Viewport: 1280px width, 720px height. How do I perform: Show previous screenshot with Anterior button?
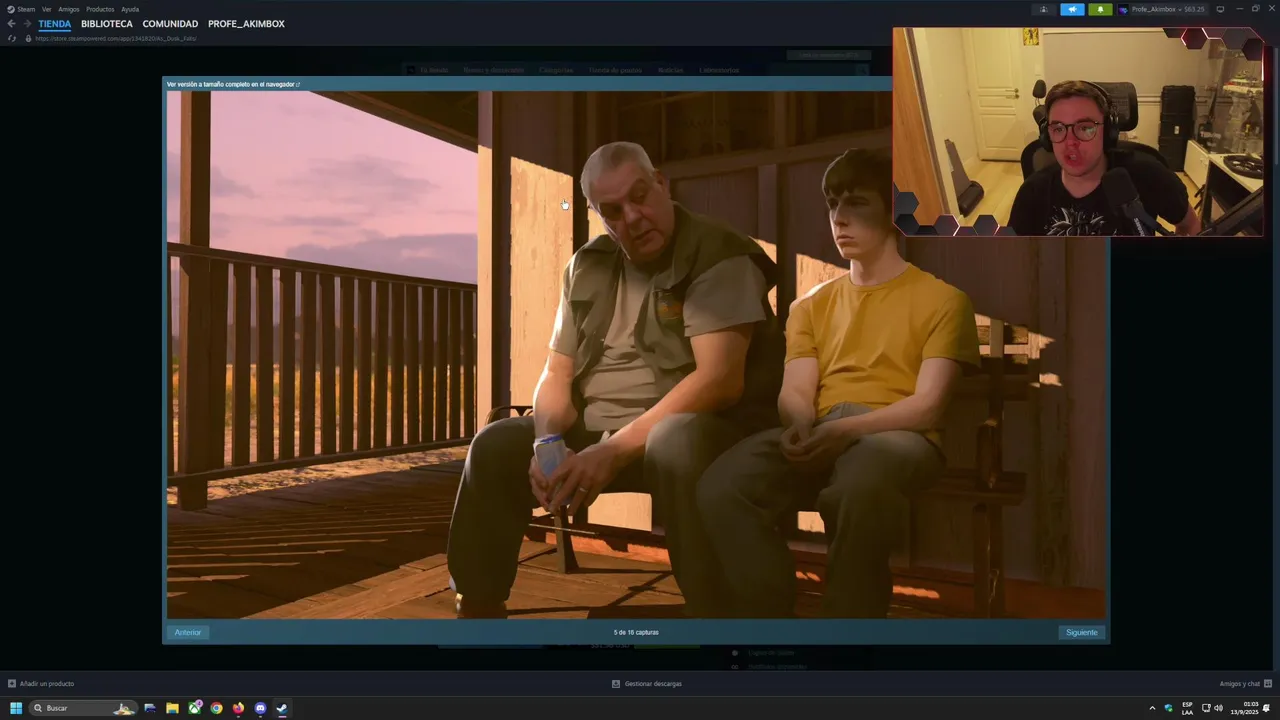188,632
